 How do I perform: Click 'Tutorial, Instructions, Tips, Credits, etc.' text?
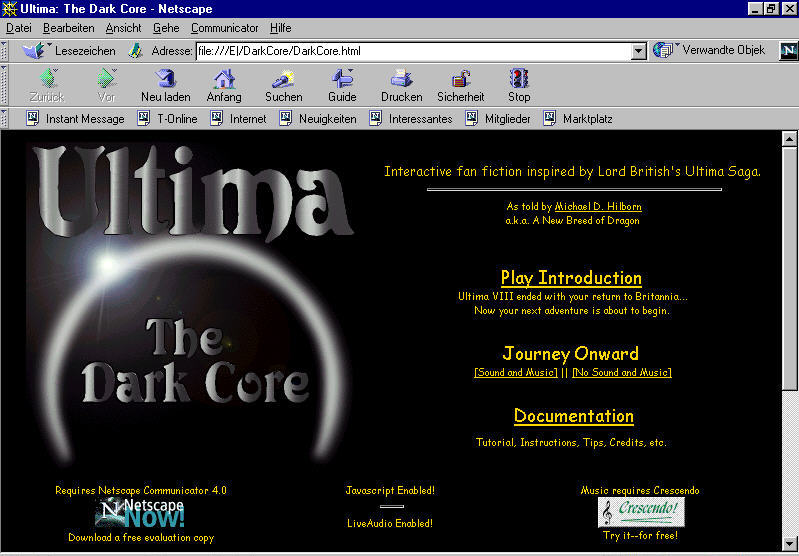point(571,442)
